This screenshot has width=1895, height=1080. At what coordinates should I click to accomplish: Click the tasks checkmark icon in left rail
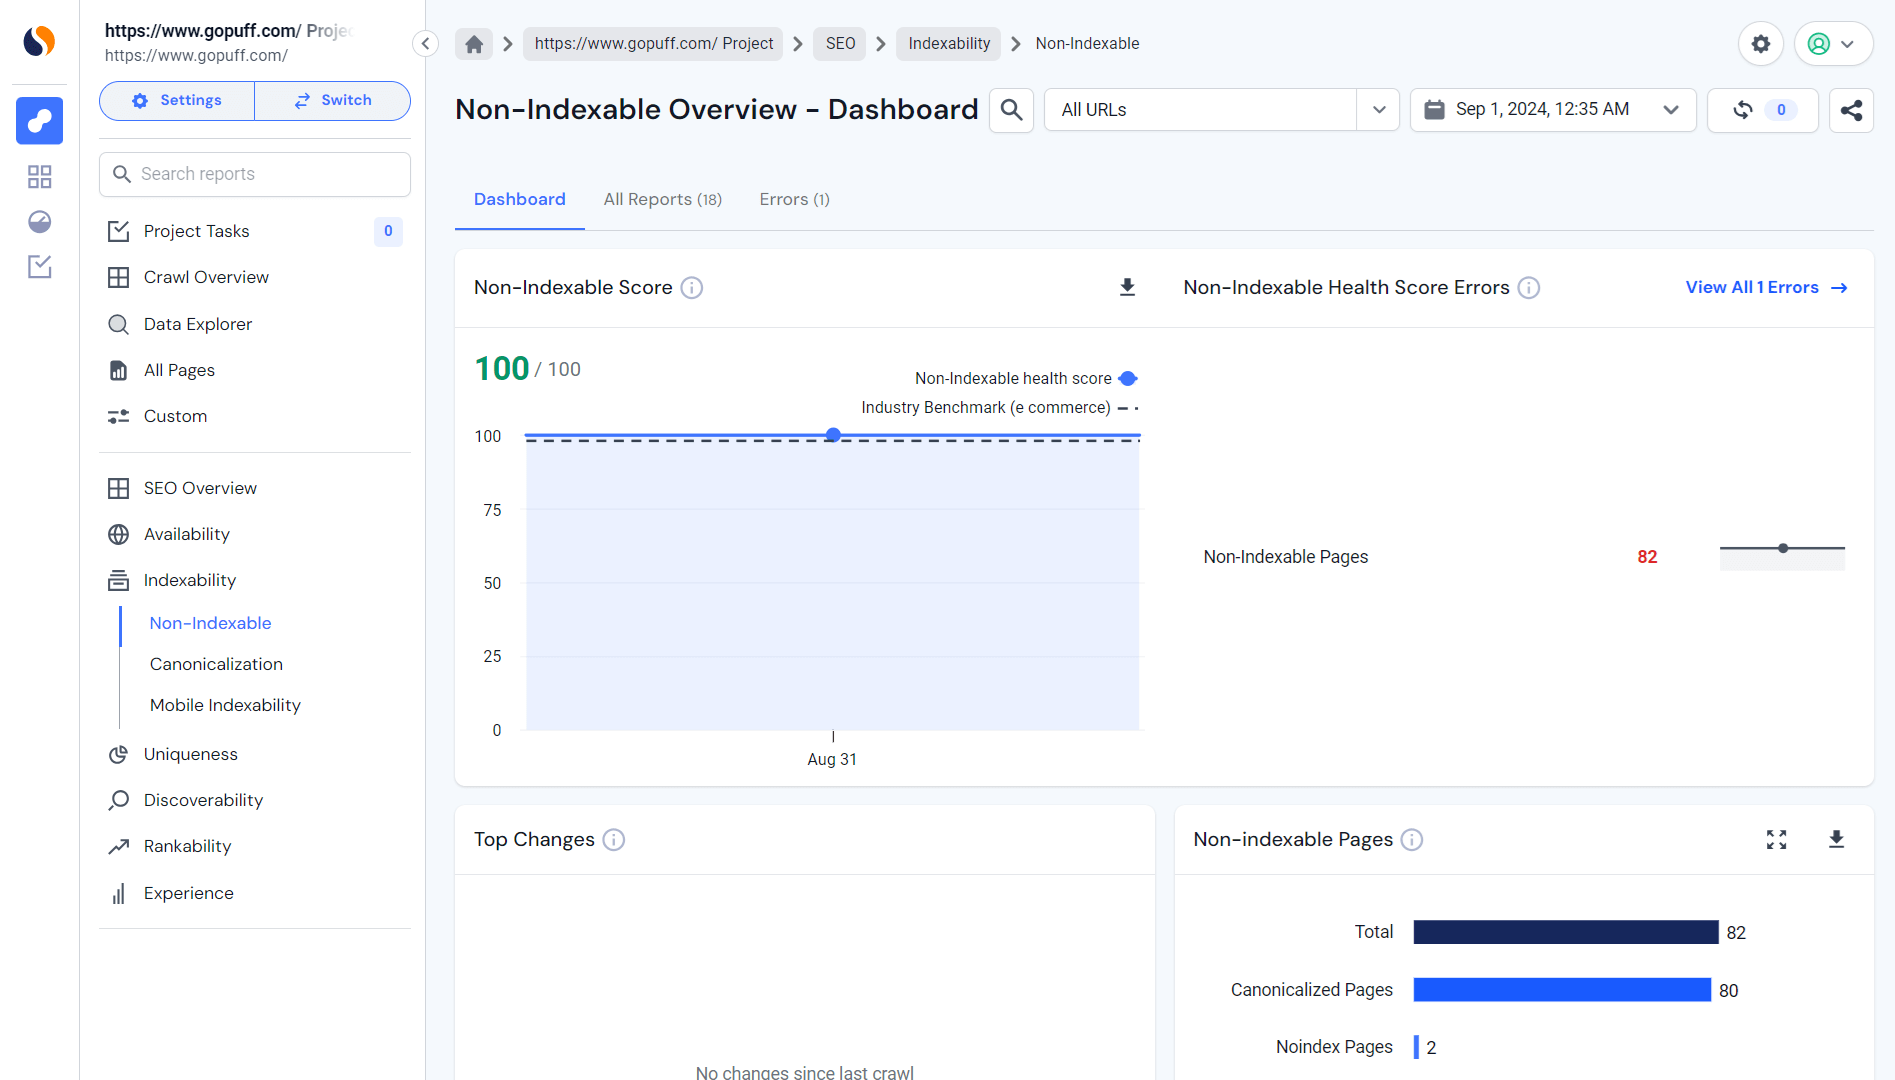click(39, 267)
